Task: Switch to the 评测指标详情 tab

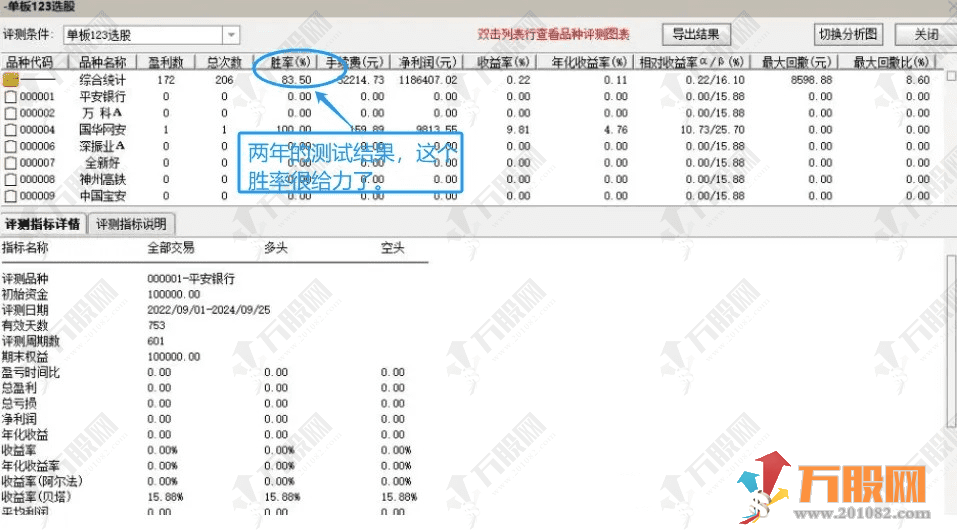Action: click(43, 224)
